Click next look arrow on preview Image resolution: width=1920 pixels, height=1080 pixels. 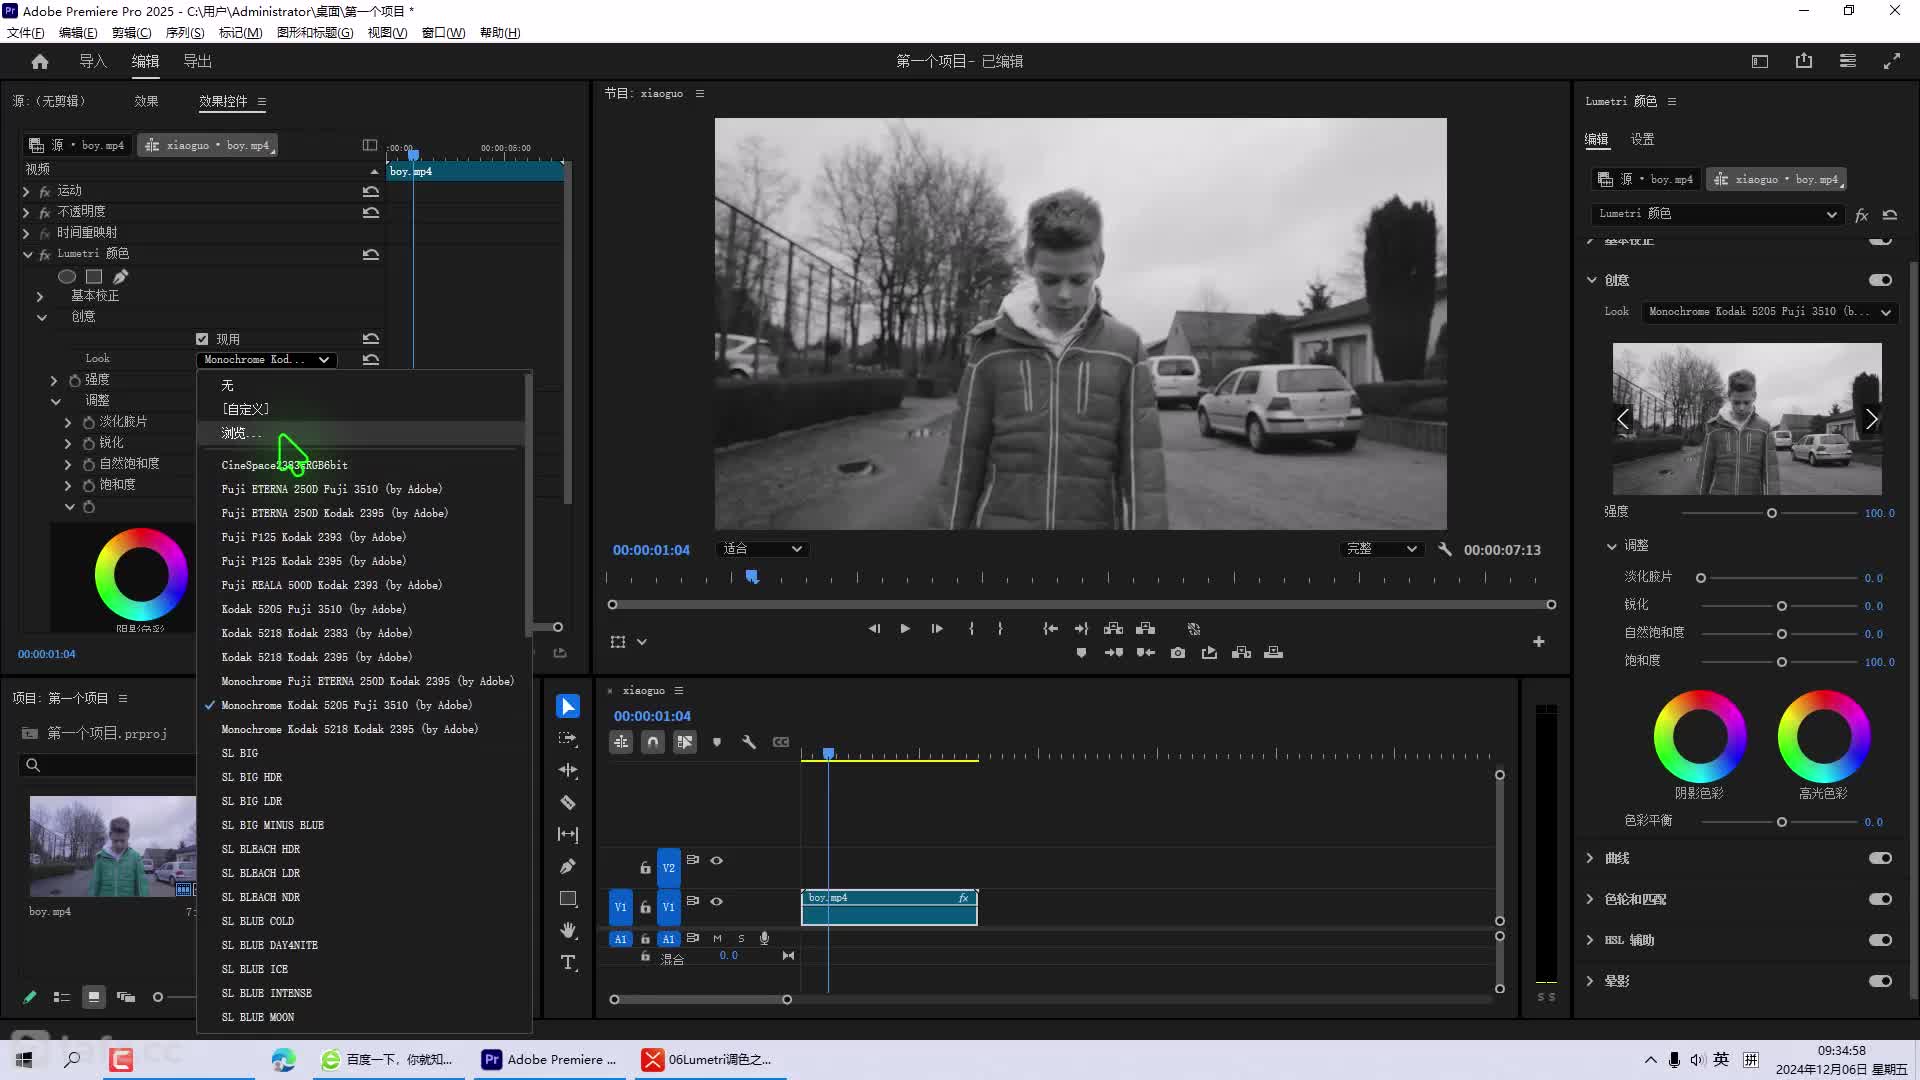(1871, 419)
